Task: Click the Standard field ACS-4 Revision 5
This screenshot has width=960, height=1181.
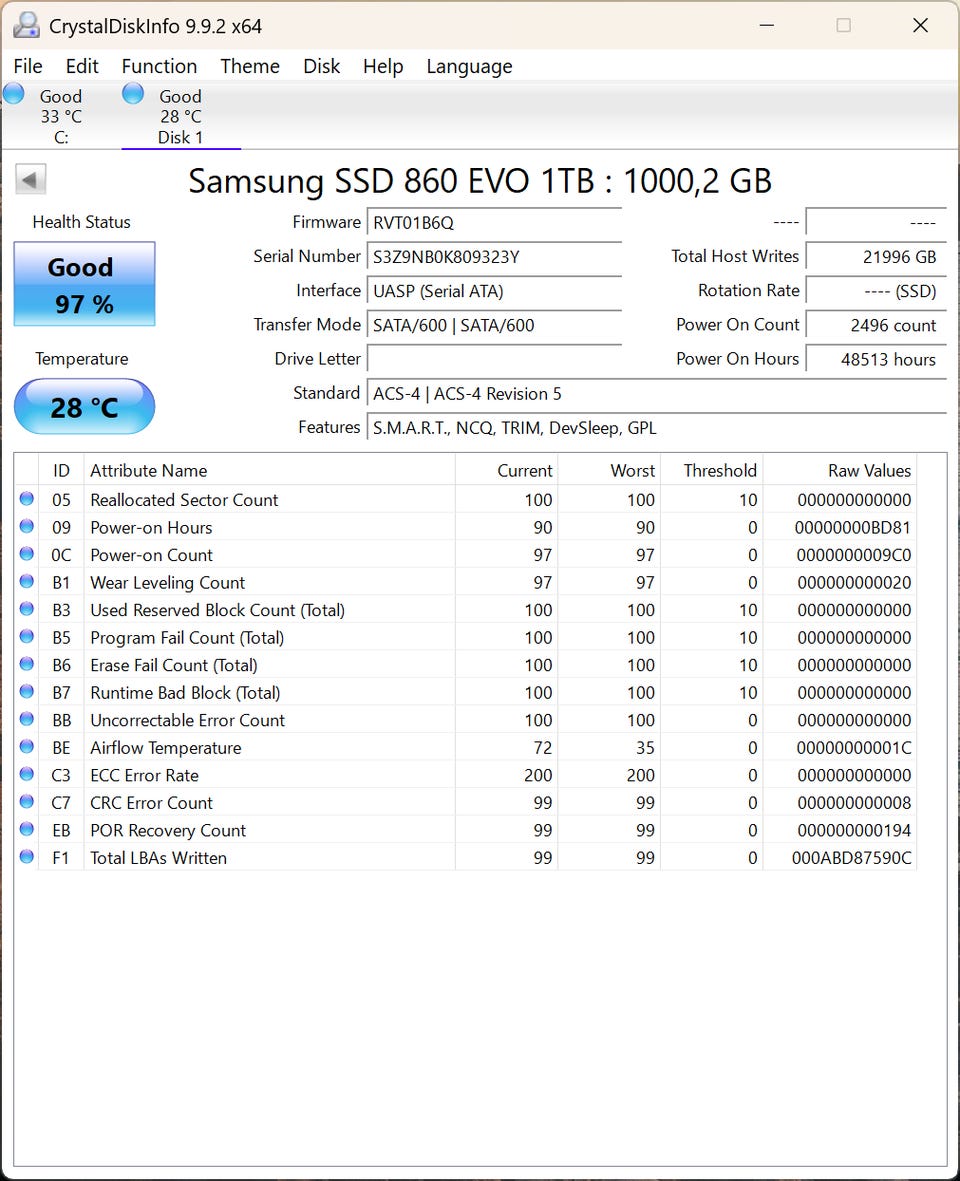Action: pos(657,394)
